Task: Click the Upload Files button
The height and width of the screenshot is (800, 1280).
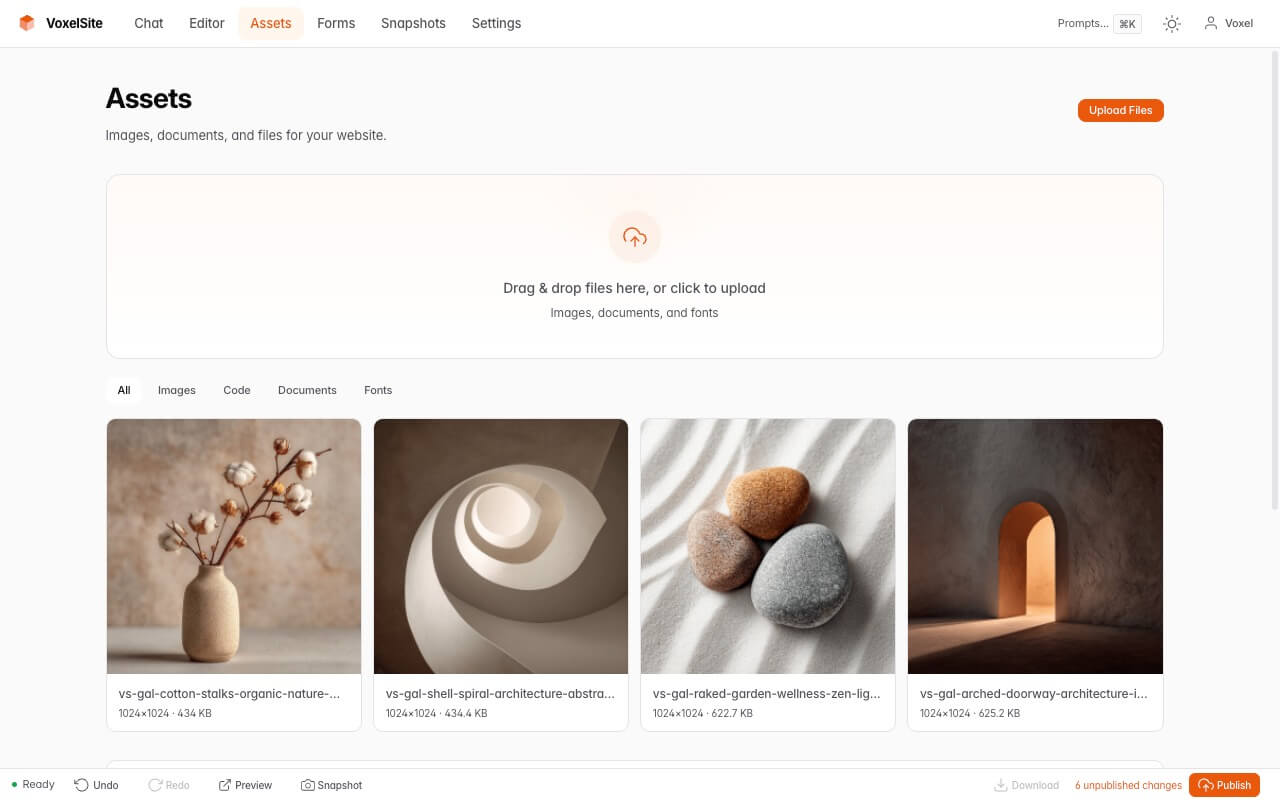Action: click(1120, 110)
